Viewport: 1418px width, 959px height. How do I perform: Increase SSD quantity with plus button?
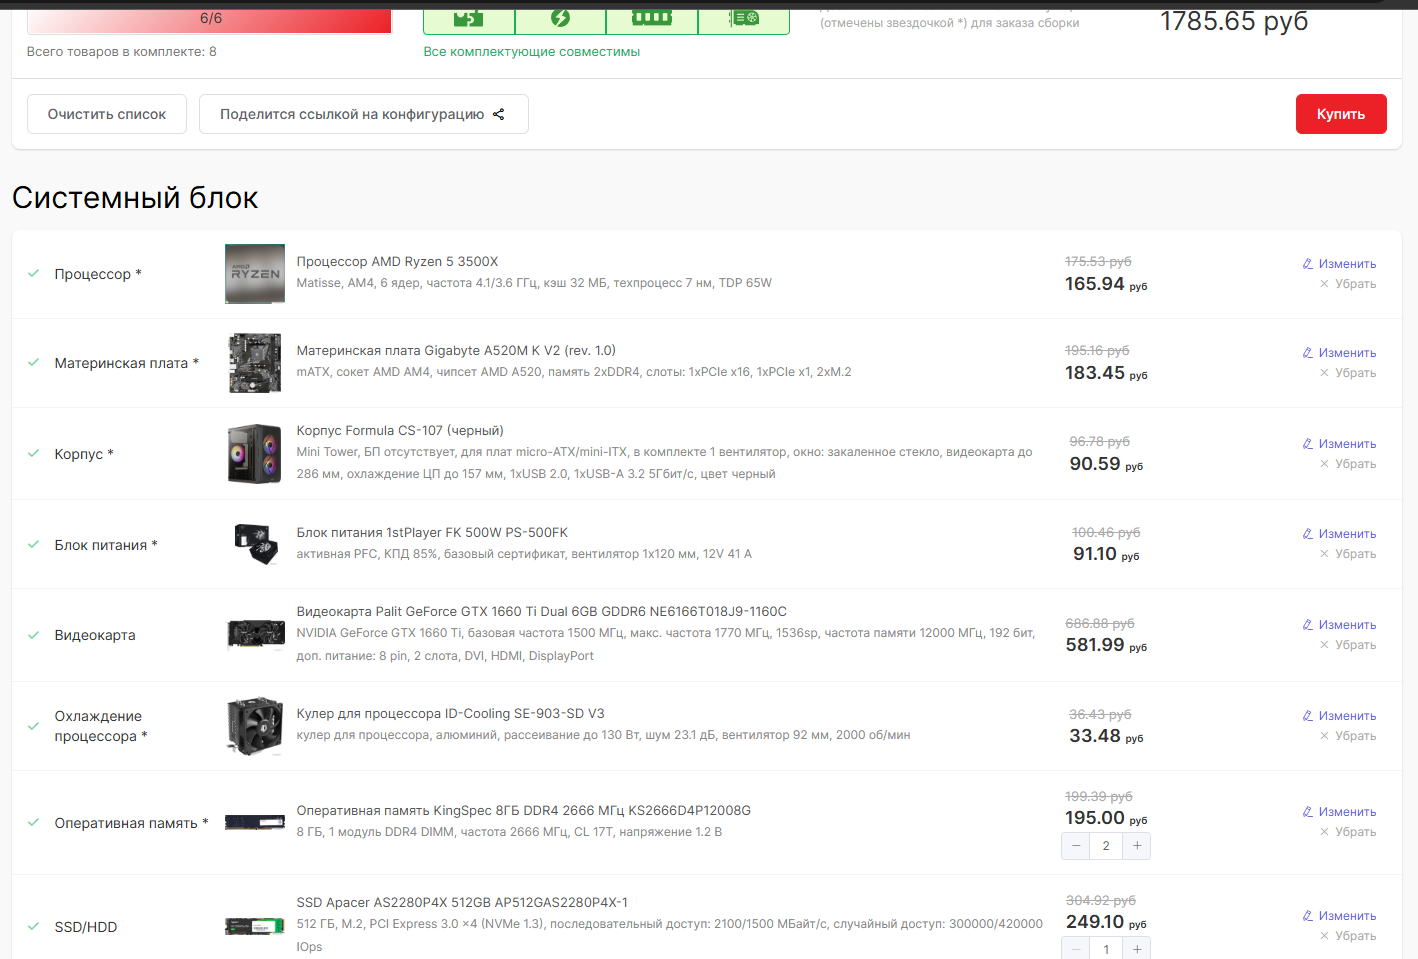coord(1137,949)
